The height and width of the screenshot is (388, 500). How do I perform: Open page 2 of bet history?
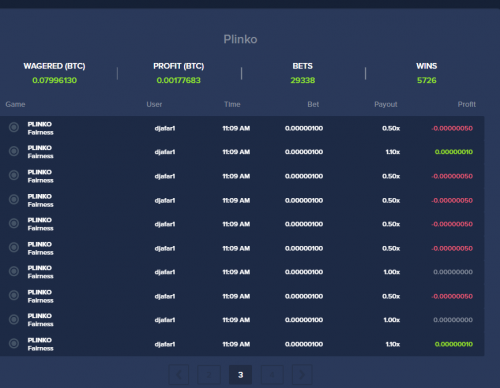click(209, 375)
